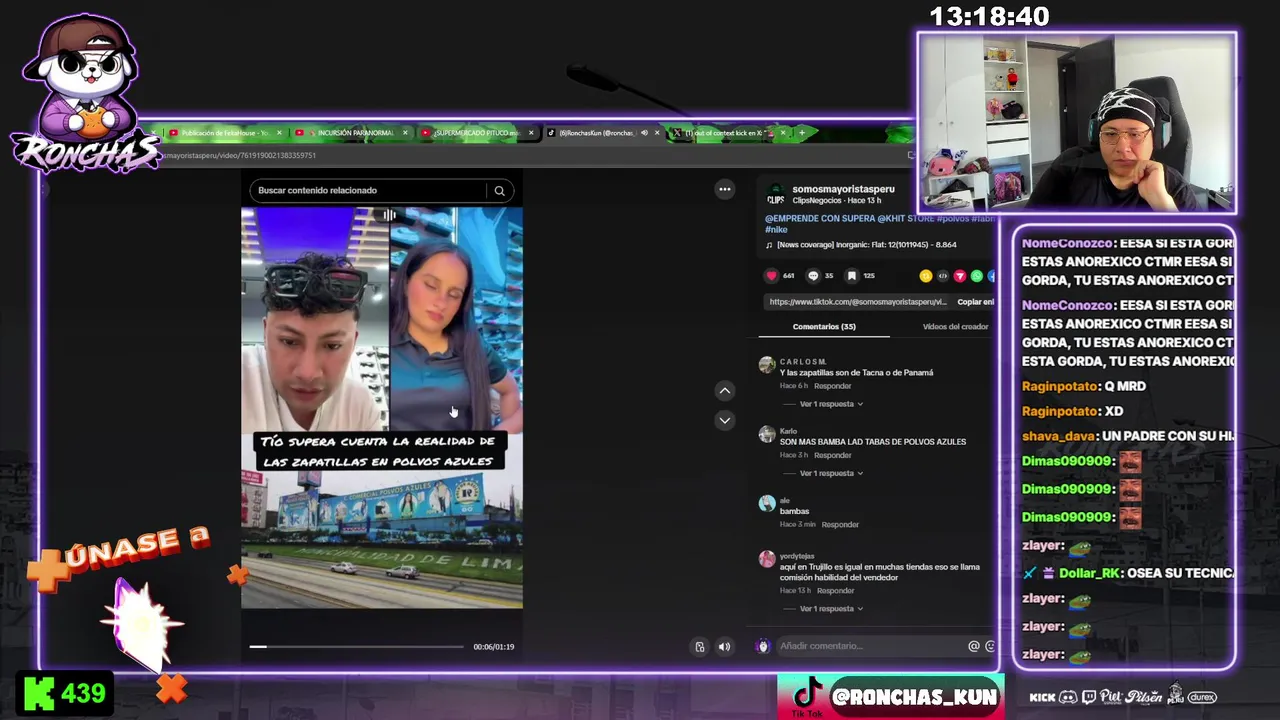Expand replies under Karlo's comment
Screen dimensions: 1280x720
click(x=831, y=473)
